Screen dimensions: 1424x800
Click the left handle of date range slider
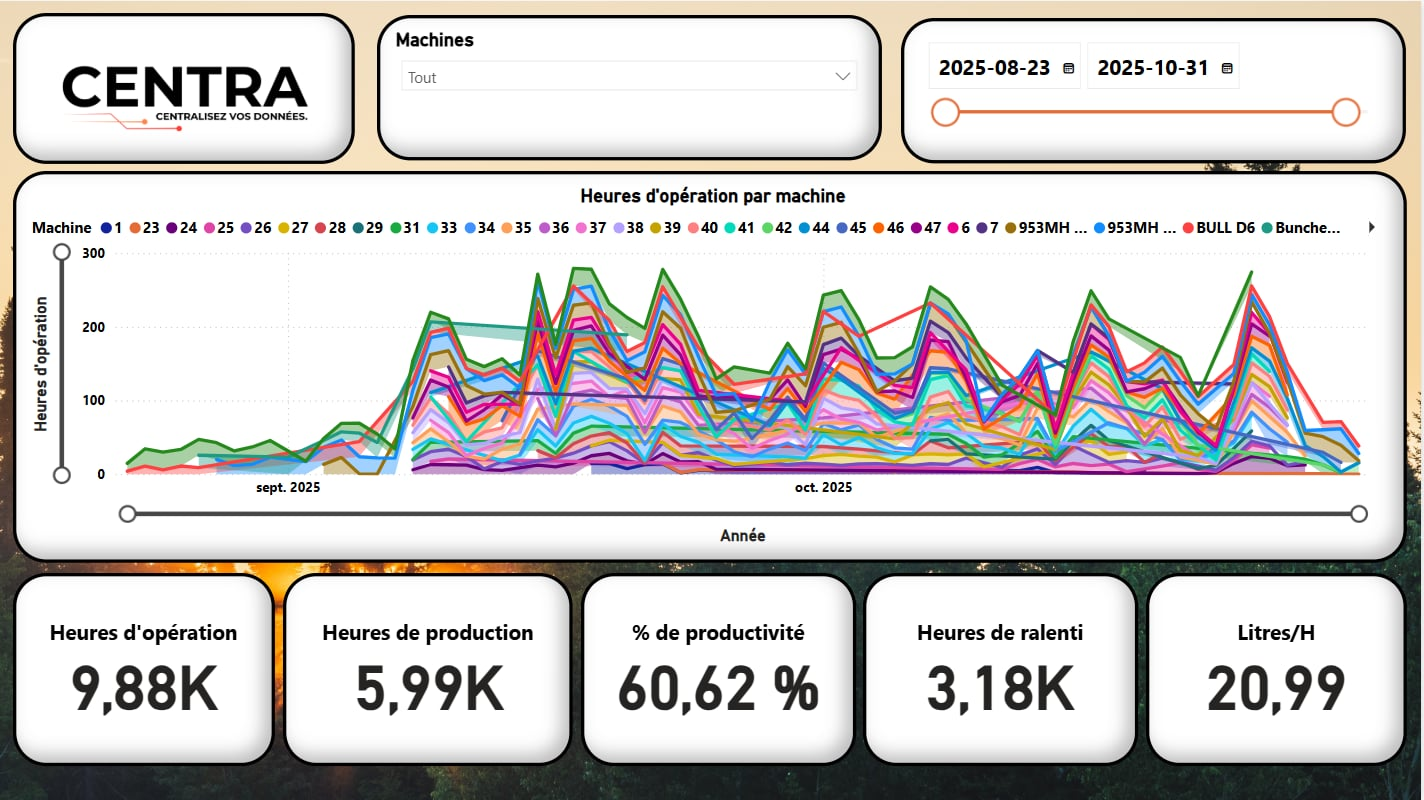[945, 112]
